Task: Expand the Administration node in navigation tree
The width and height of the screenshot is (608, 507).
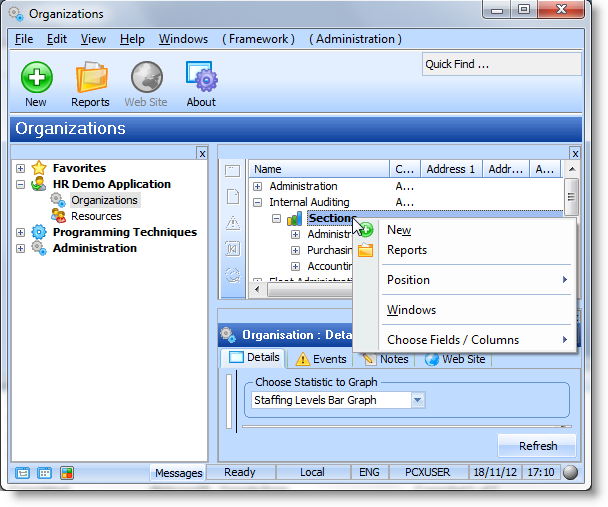Action: coord(21,248)
